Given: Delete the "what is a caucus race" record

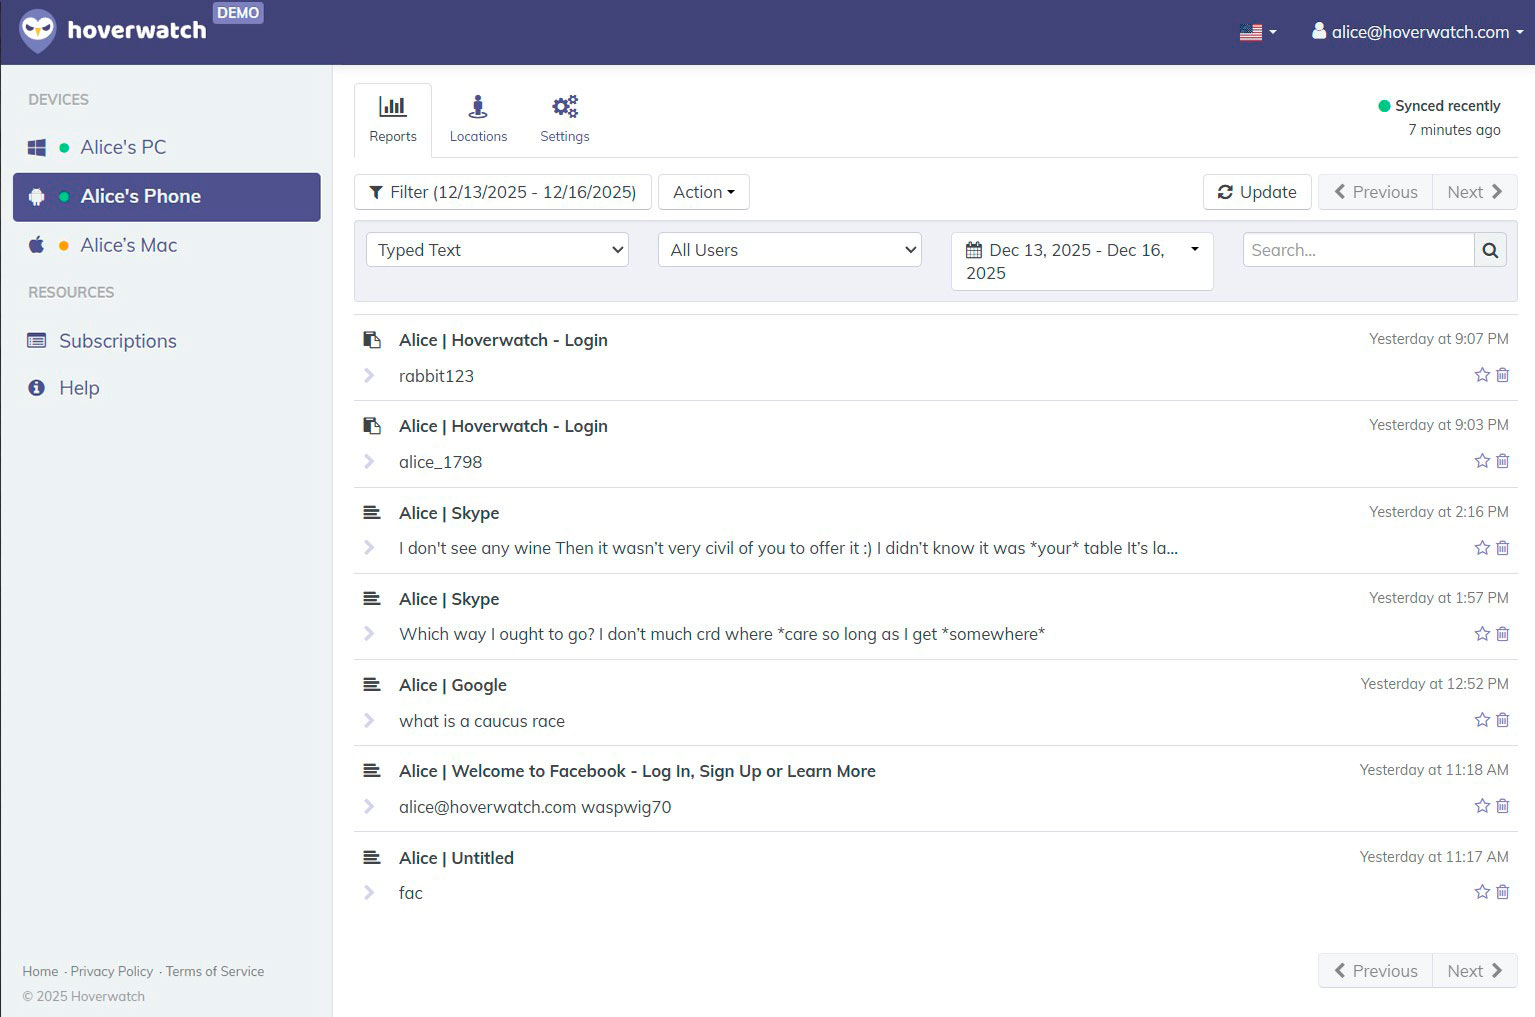Looking at the screenshot, I should pos(1503,719).
